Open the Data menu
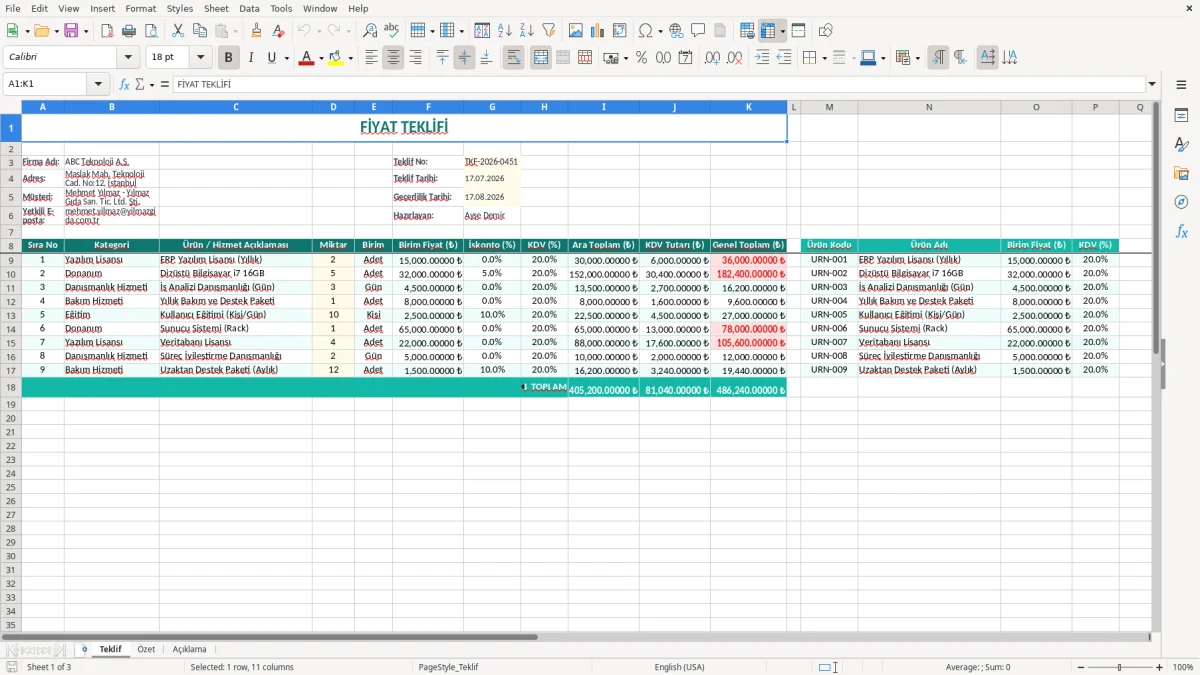This screenshot has height=675, width=1200. [249, 8]
